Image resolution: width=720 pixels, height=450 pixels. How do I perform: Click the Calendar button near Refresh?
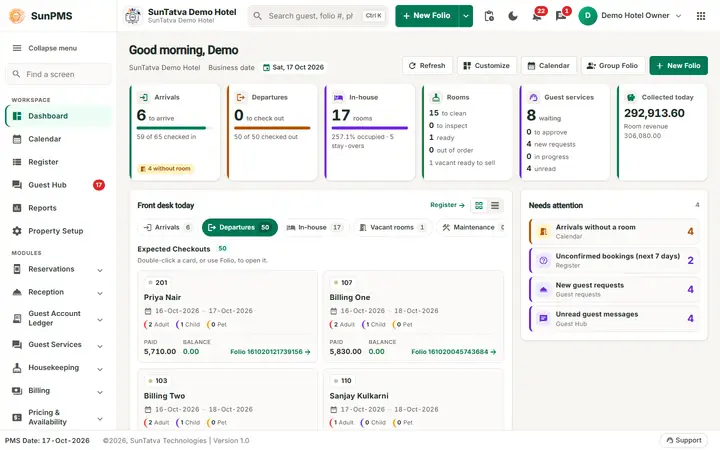click(x=549, y=66)
